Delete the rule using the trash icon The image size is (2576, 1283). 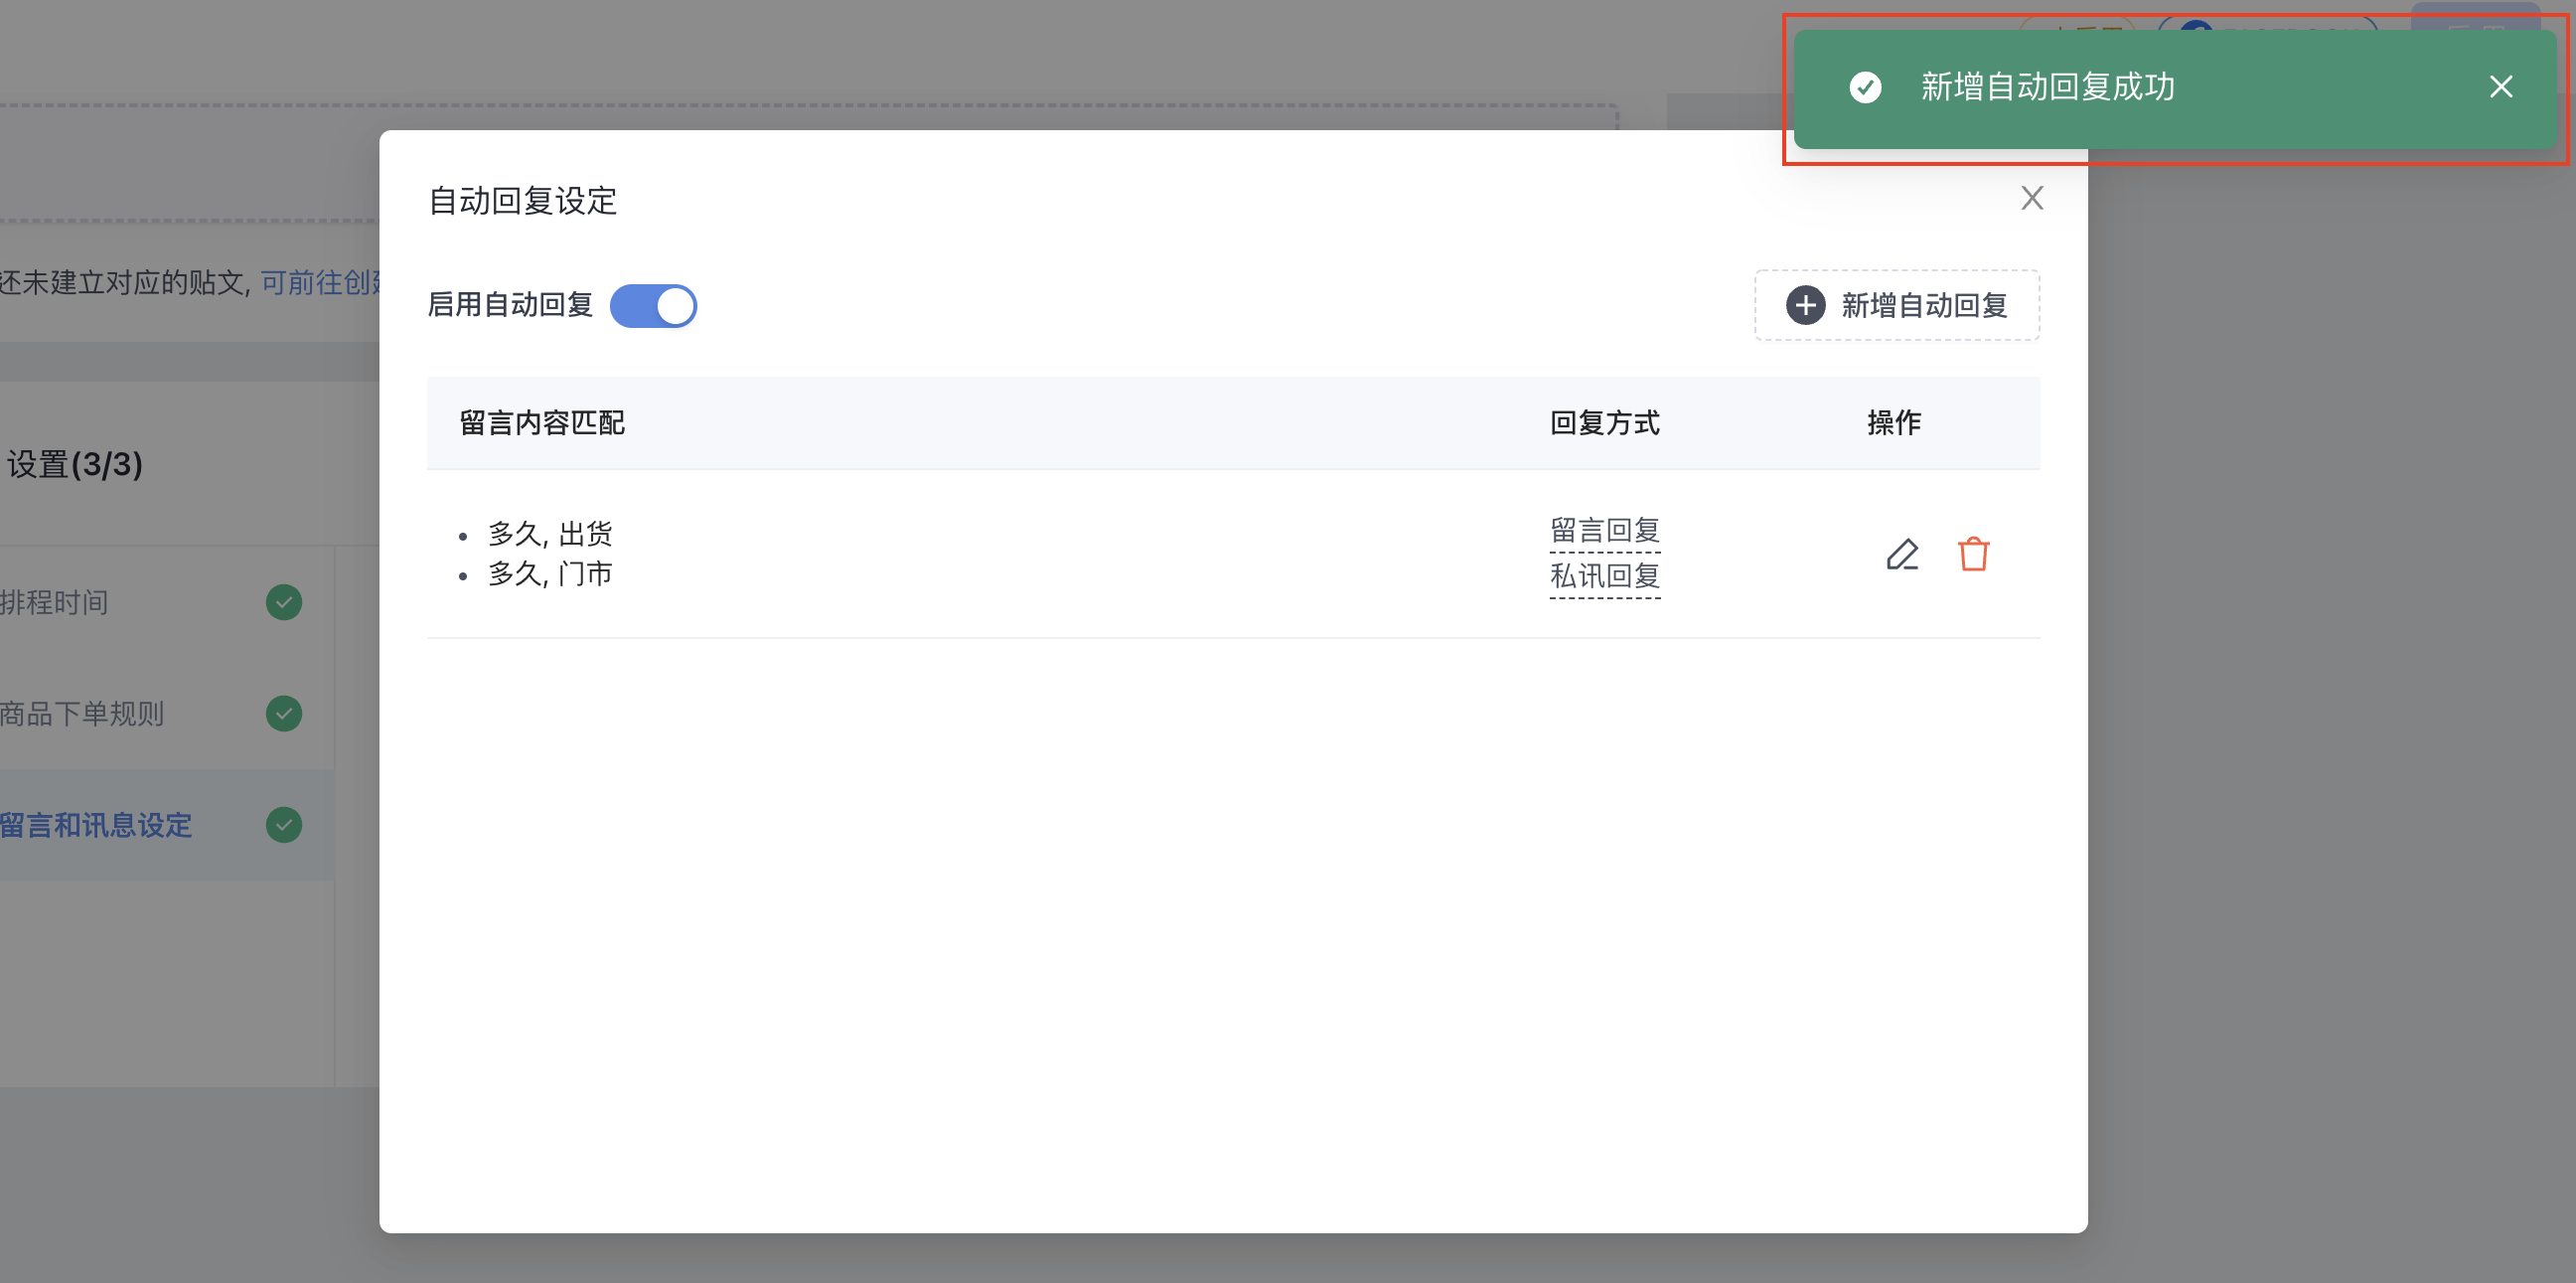click(1973, 554)
